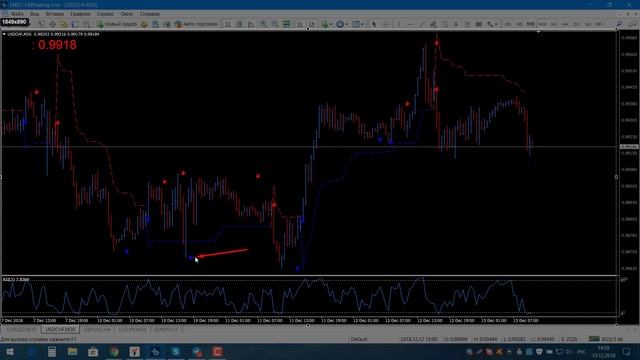This screenshot has width=640, height=360.
Task: Click the Default profile in status bar
Action: pyautogui.click(x=359, y=339)
